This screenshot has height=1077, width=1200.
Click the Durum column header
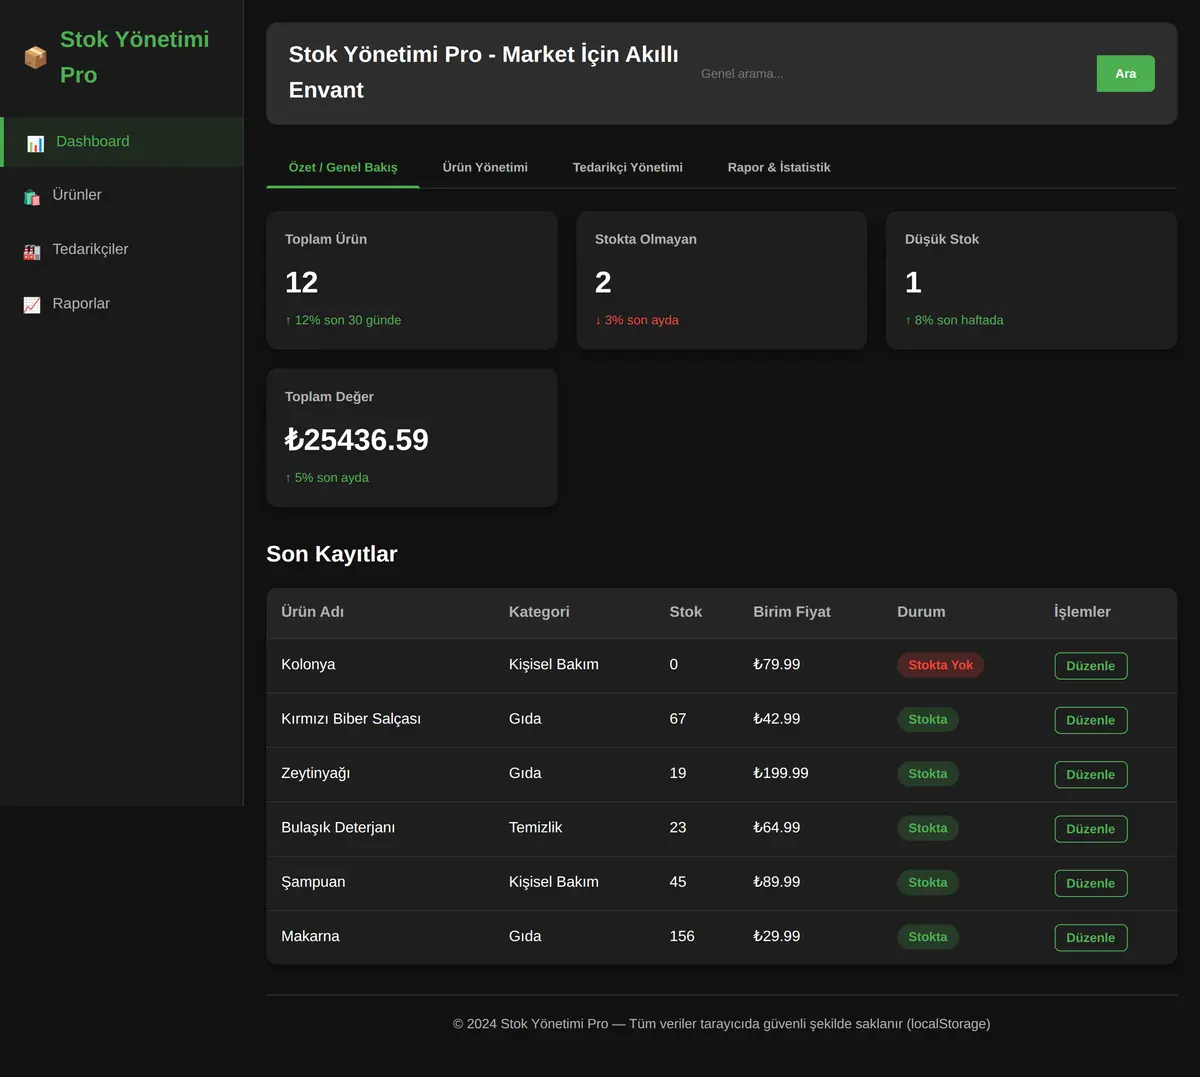coord(921,612)
